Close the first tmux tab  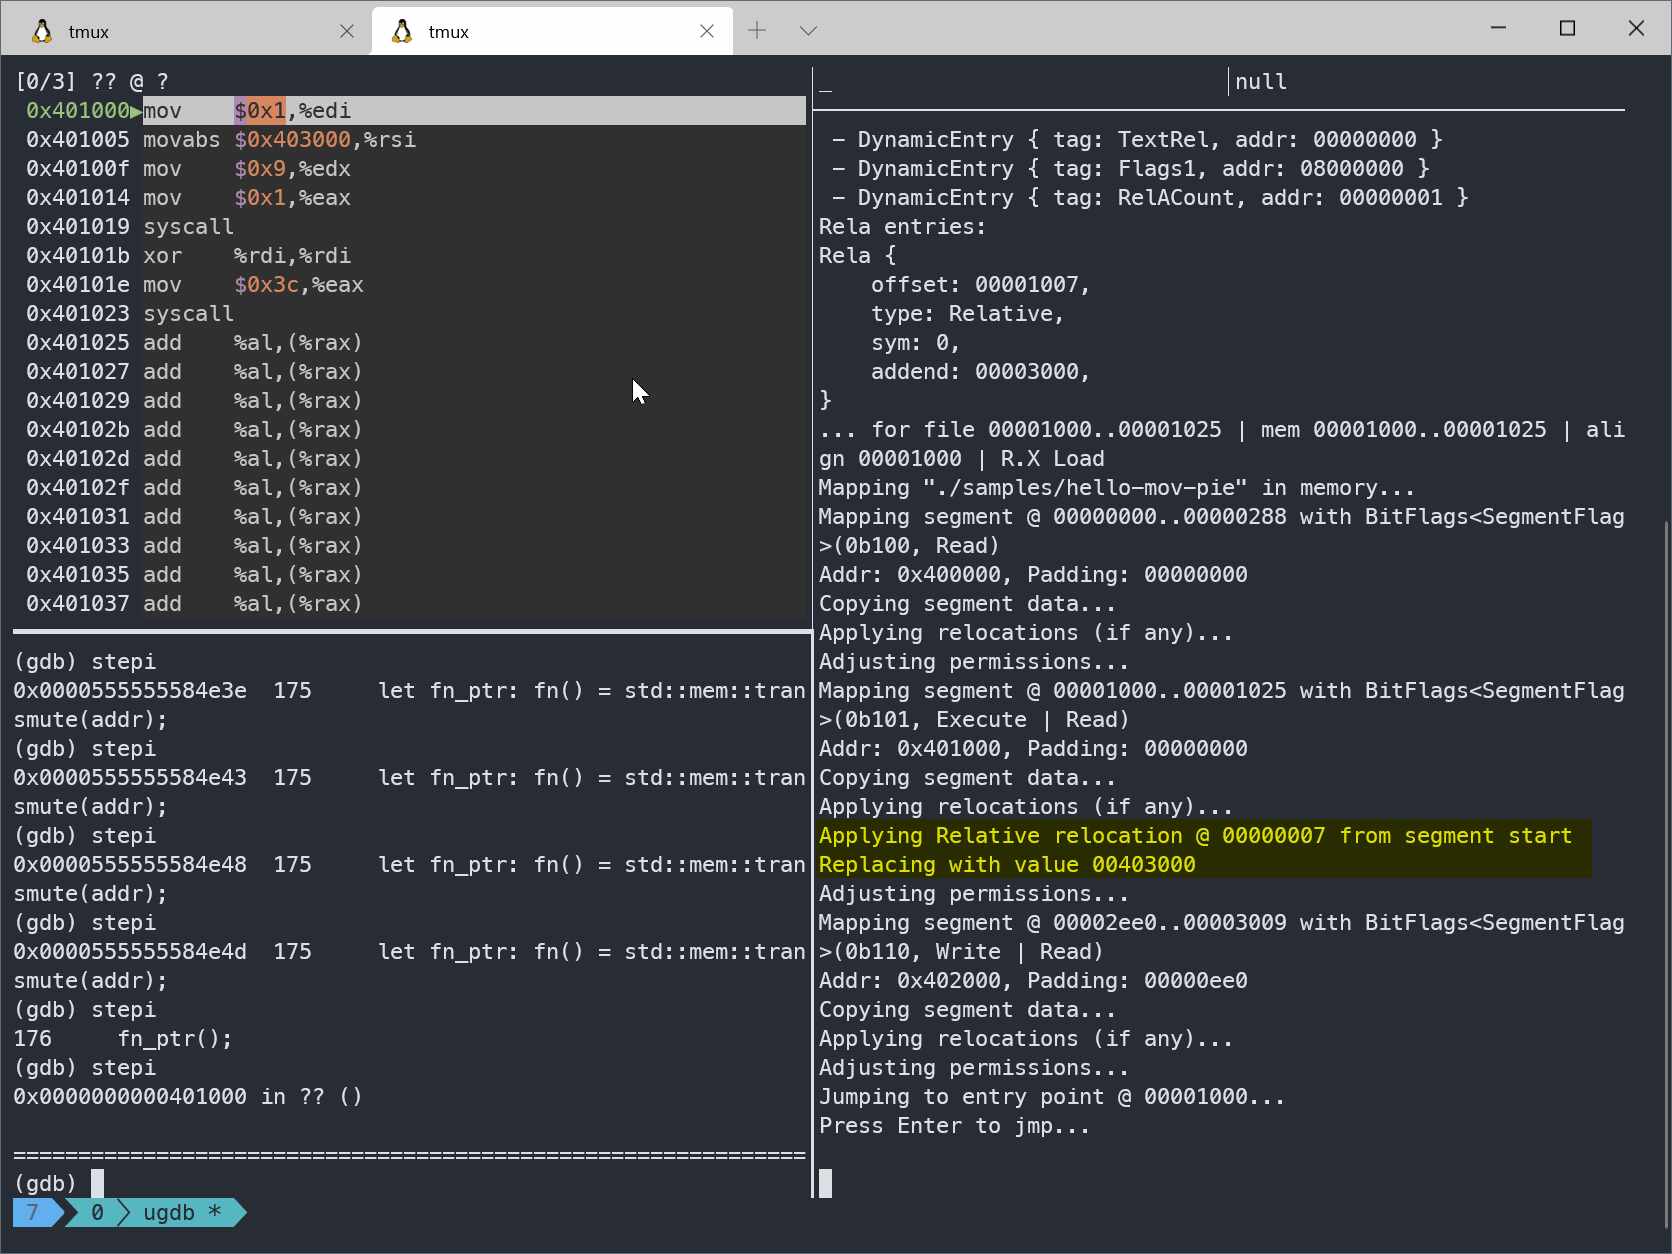pyautogui.click(x=347, y=32)
